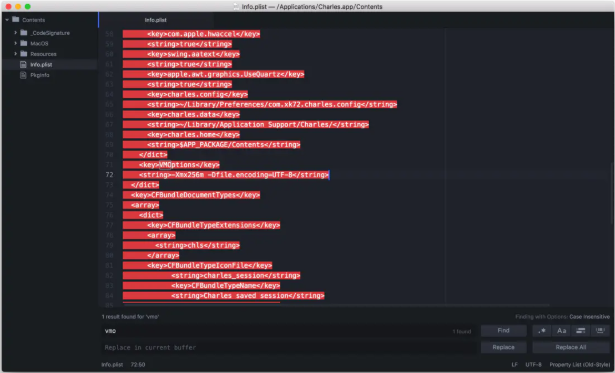Switch to the Info.plist editor tab
The height and width of the screenshot is (373, 615).
[x=156, y=20]
